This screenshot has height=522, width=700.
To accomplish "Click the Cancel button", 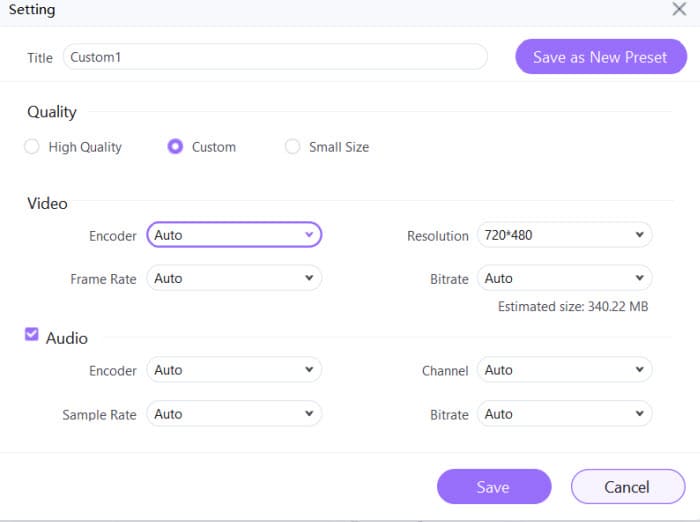I will (628, 487).
